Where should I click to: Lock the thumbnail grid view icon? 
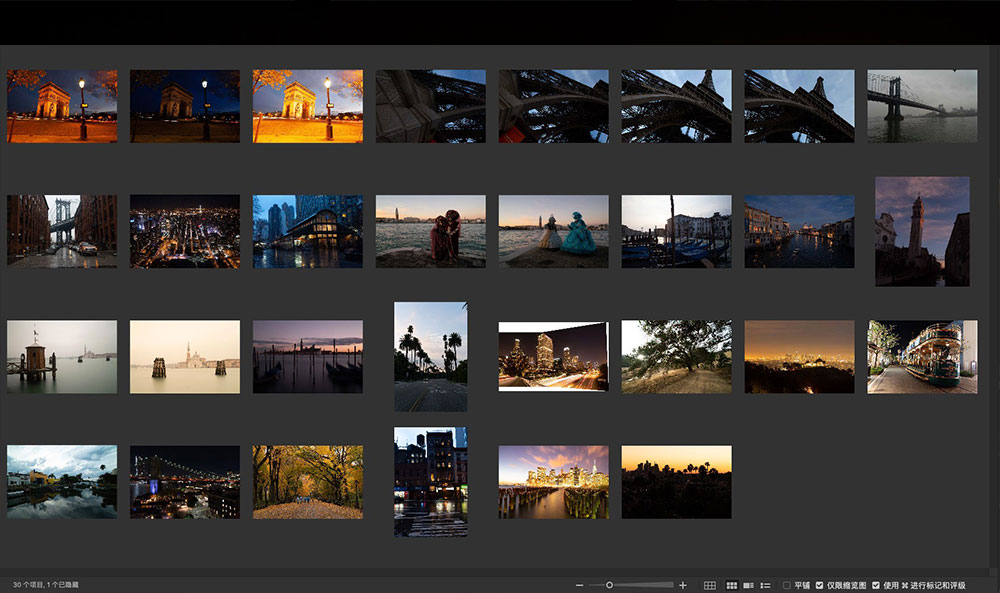710,584
